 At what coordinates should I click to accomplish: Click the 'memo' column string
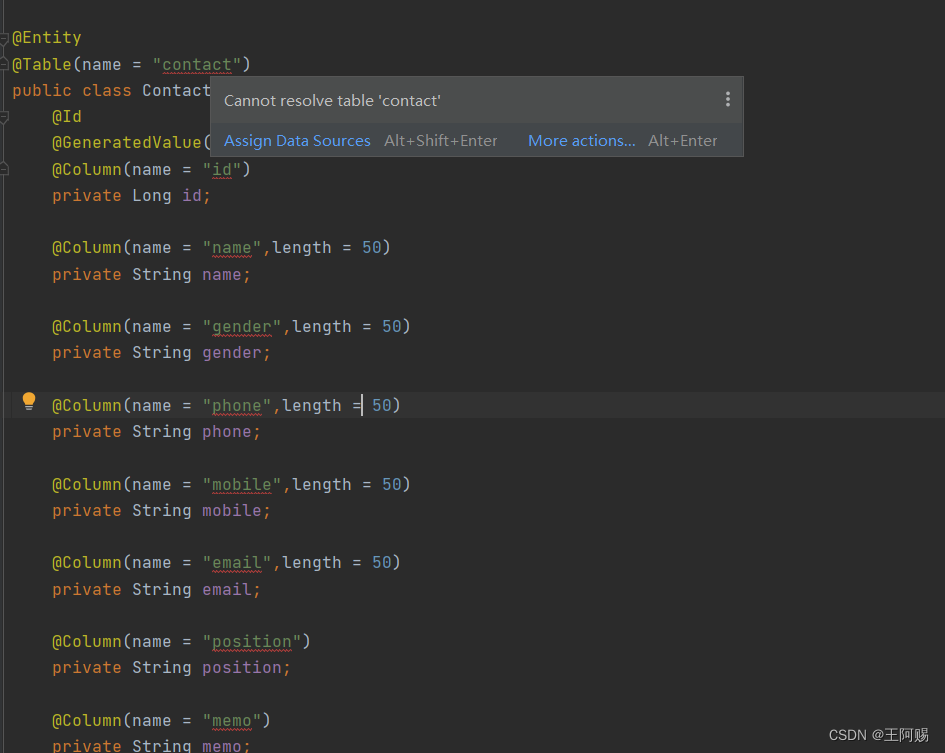231,720
